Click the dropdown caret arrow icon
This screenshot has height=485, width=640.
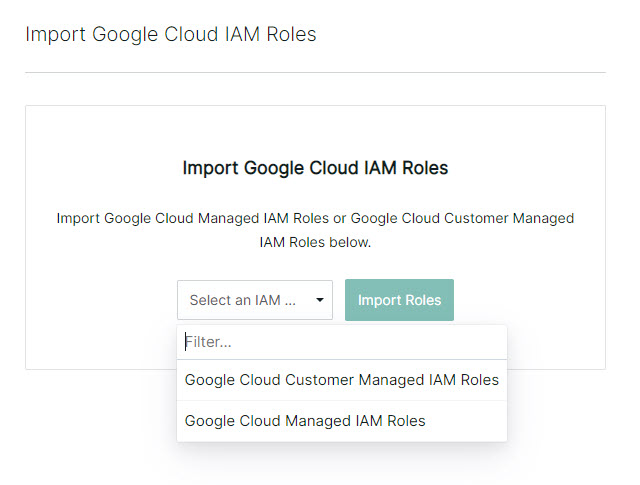coord(320,300)
